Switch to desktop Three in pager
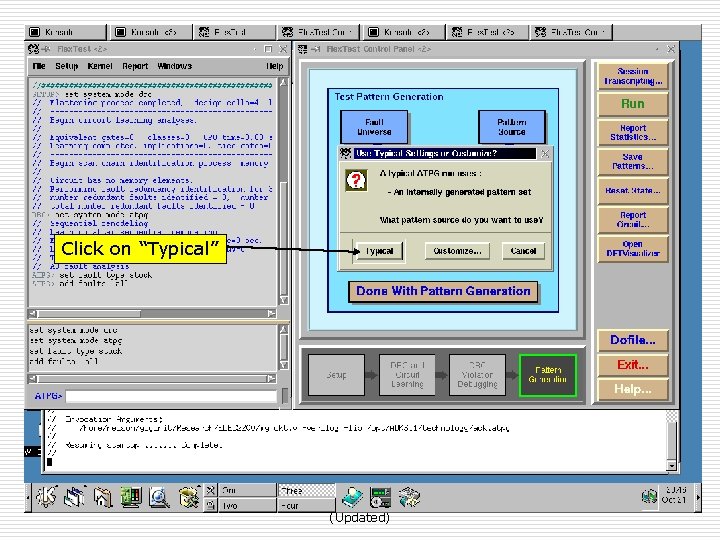The image size is (720, 540). 306,490
